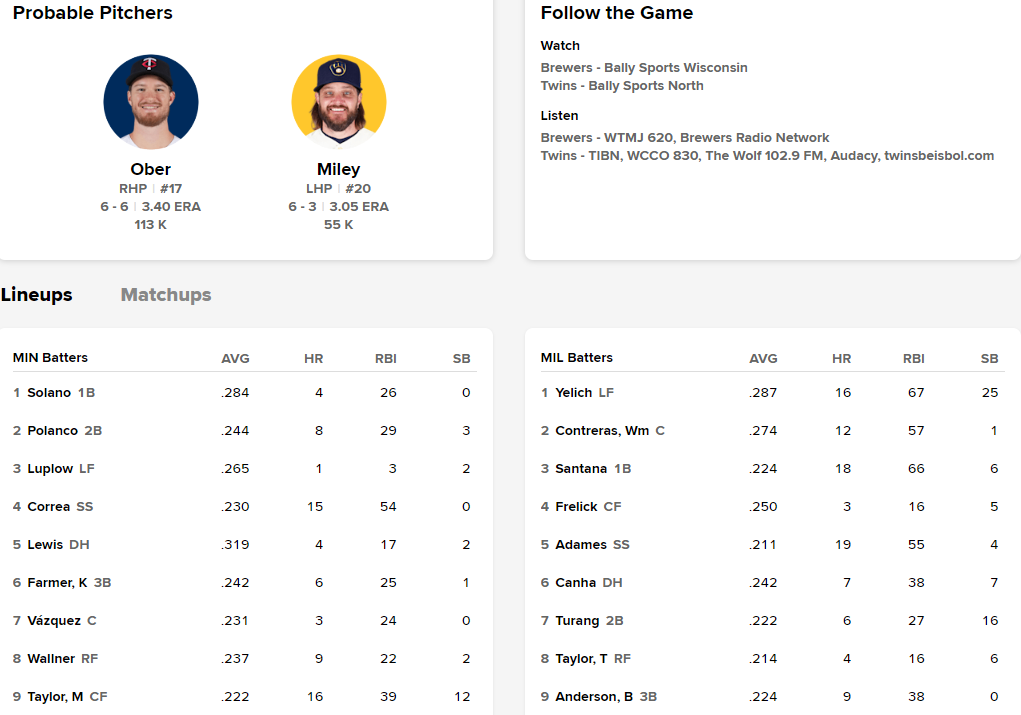This screenshot has height=715, width=1021.
Task: Click Miley's pitcher headshot photo
Action: [x=339, y=102]
